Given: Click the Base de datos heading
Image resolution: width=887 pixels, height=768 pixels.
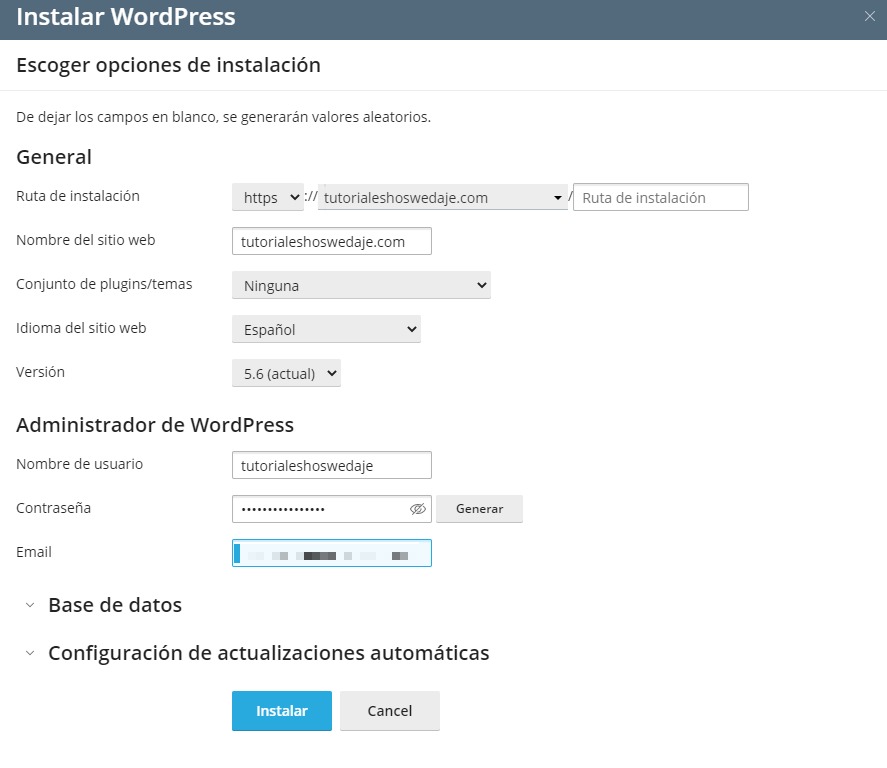Looking at the screenshot, I should (x=115, y=605).
